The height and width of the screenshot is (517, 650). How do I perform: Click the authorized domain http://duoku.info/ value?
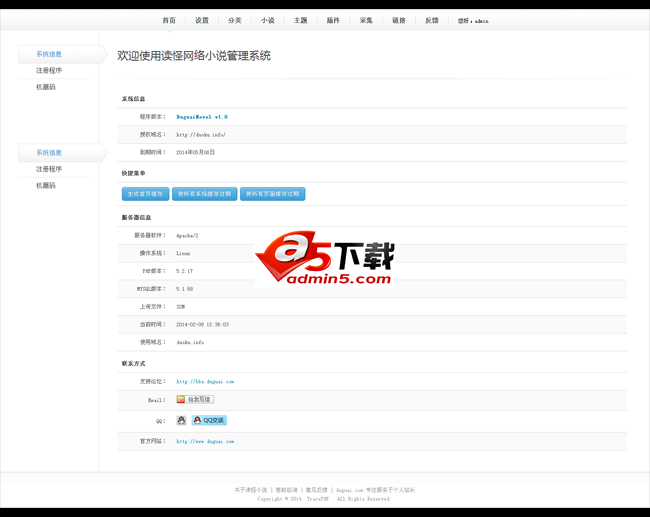coord(201,135)
